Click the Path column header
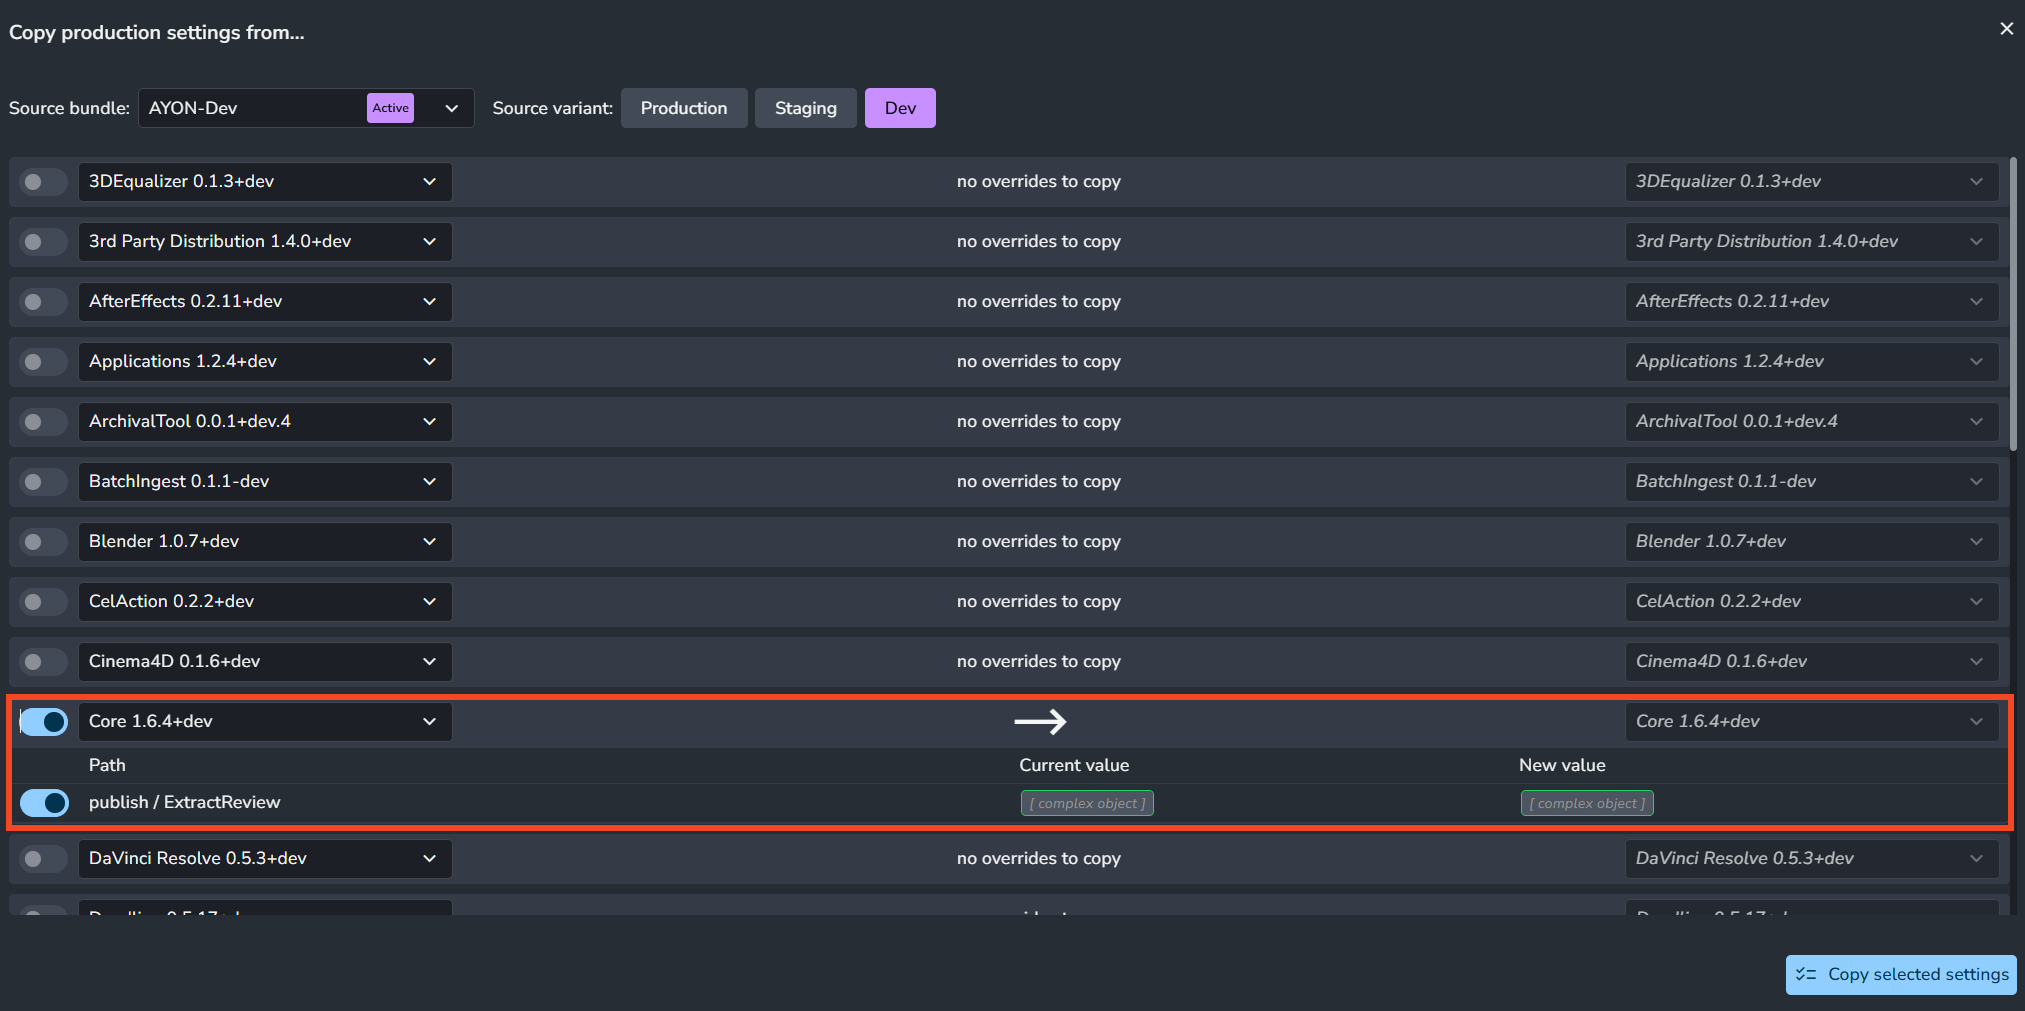Image resolution: width=2025 pixels, height=1011 pixels. tap(107, 766)
